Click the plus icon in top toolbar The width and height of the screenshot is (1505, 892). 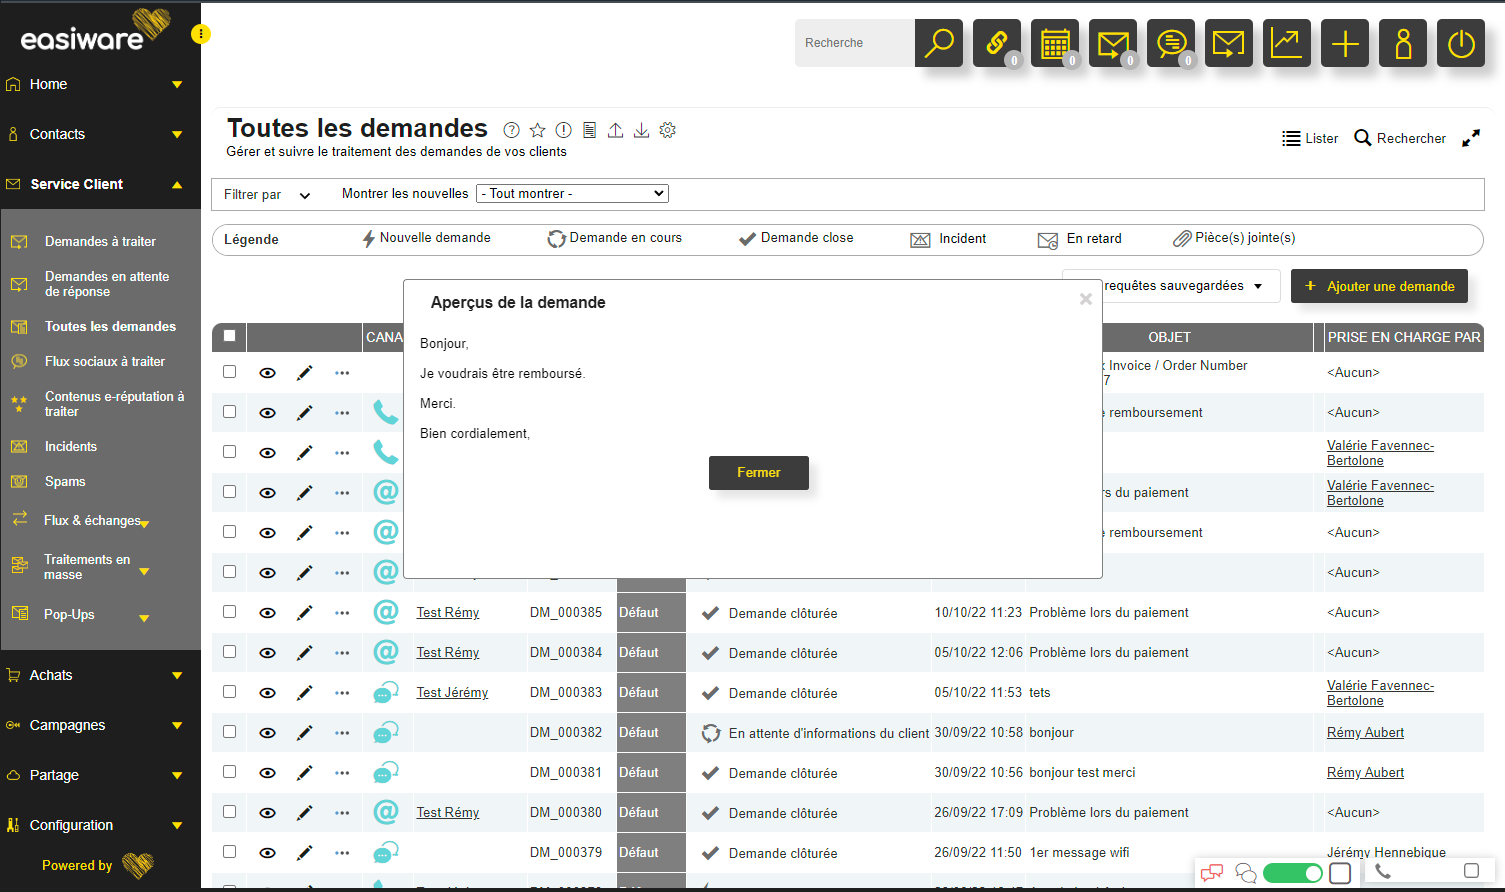(x=1345, y=43)
